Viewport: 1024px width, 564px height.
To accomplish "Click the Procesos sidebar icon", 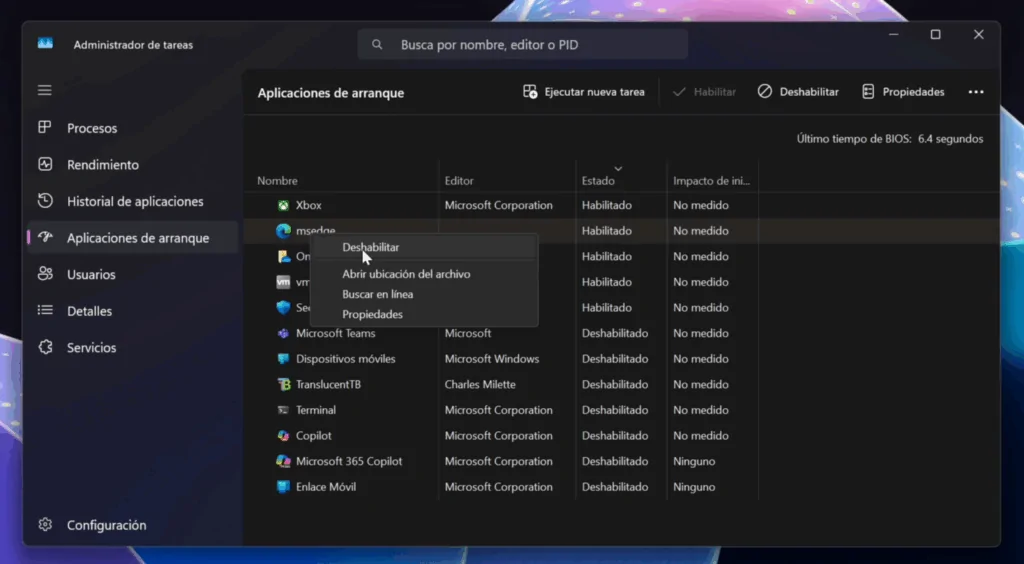I will point(44,127).
